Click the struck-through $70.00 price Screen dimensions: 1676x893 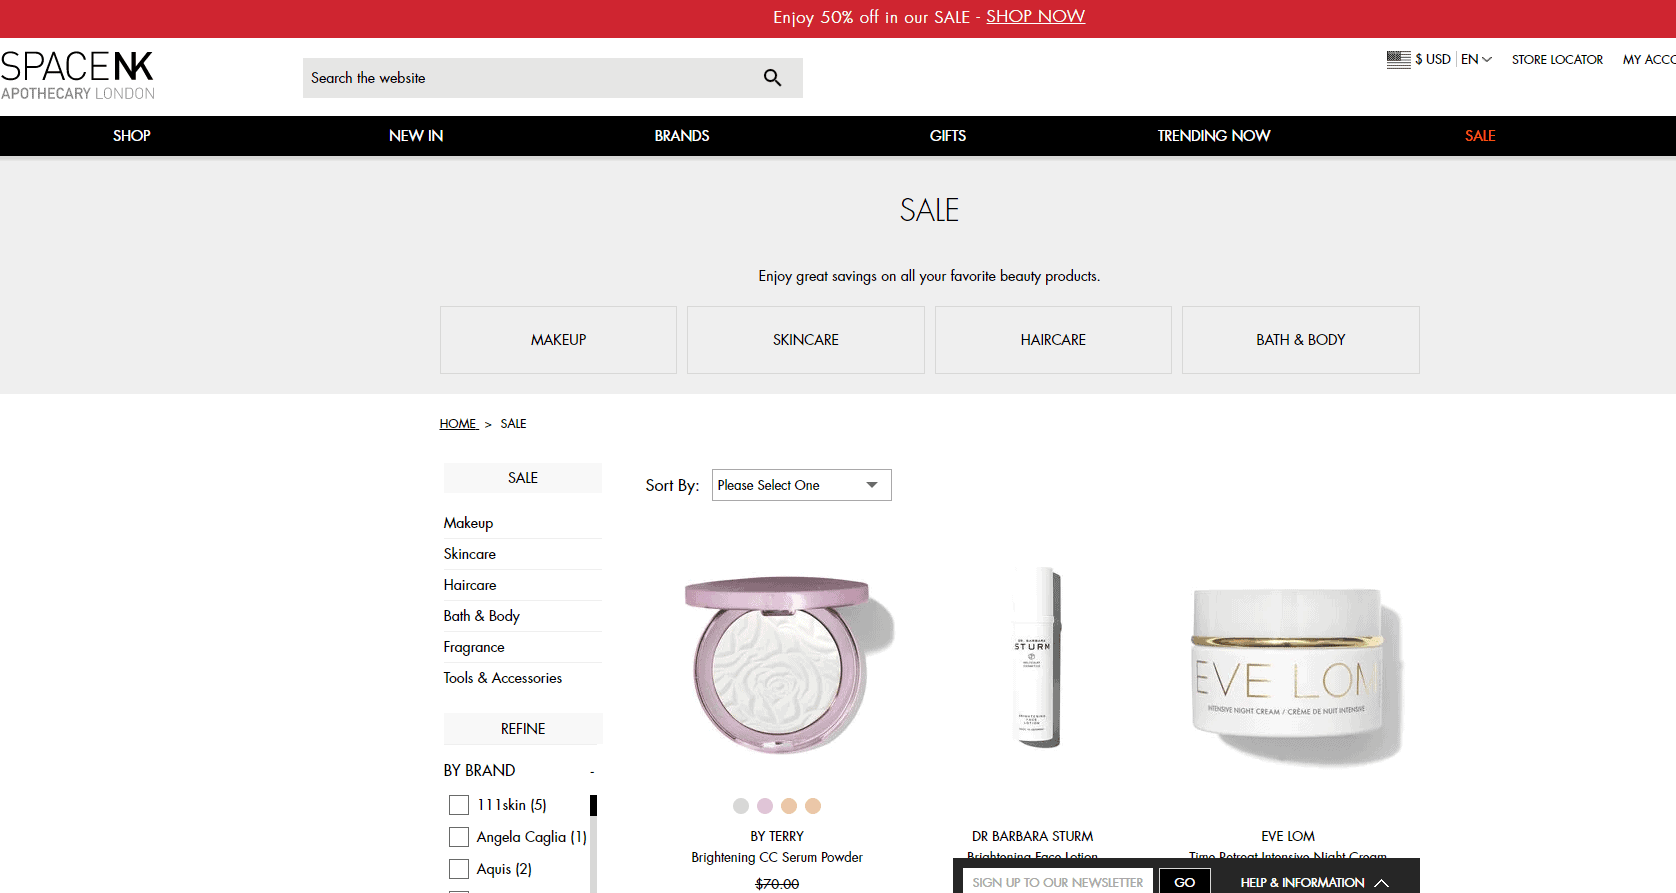coord(777,884)
